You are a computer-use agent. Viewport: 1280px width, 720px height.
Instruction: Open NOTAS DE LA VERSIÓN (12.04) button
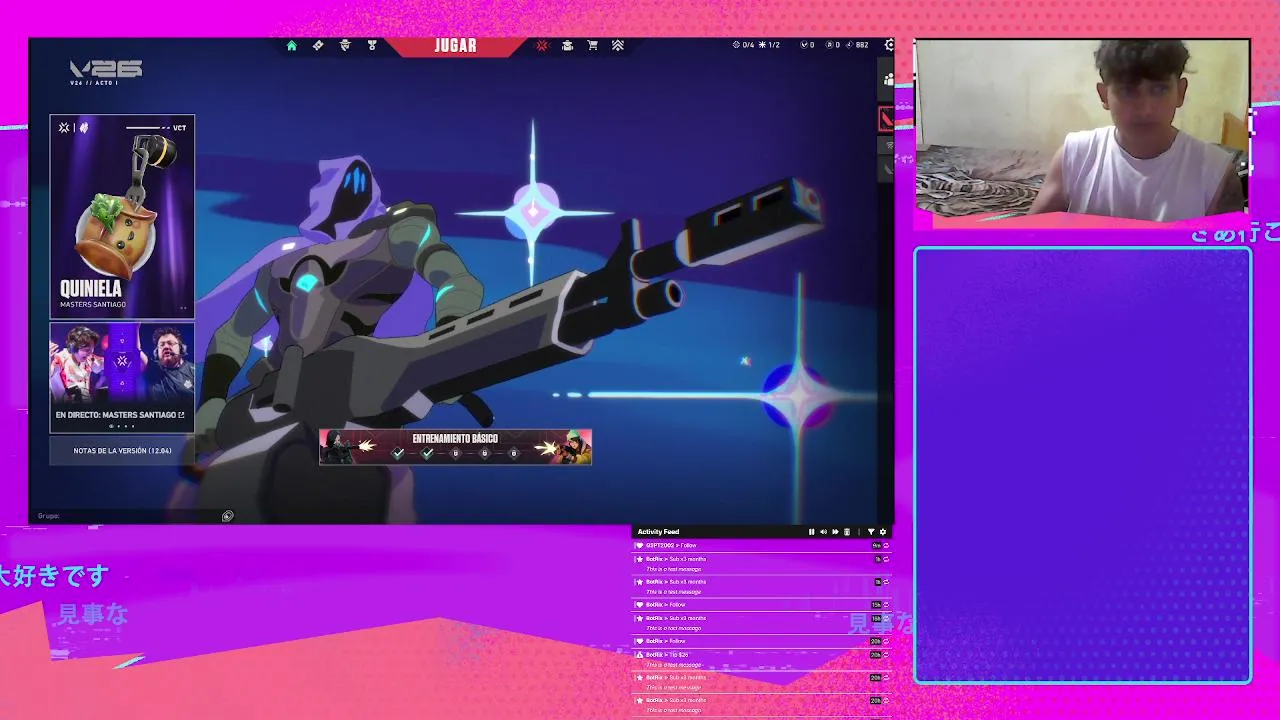tap(122, 451)
